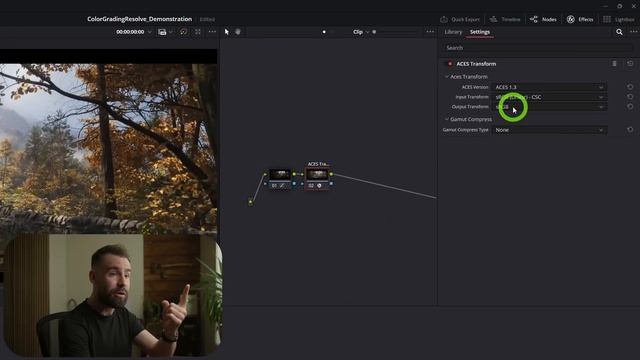640x360 pixels.
Task: Click the first node's green RGB output
Action: point(294,175)
